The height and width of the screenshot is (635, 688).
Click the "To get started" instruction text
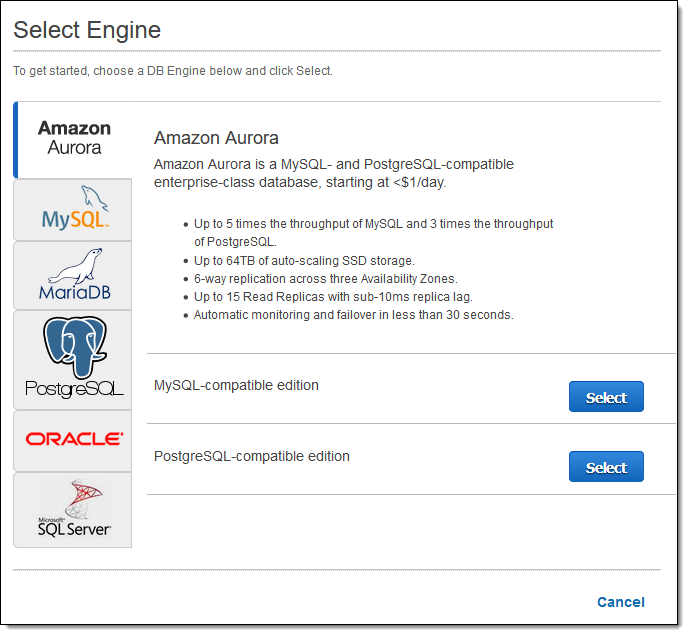click(x=172, y=71)
